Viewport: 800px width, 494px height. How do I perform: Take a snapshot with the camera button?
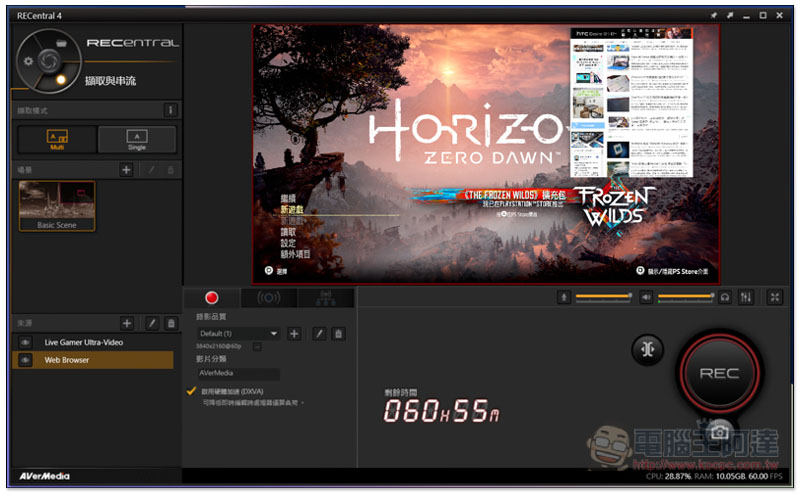[720, 432]
